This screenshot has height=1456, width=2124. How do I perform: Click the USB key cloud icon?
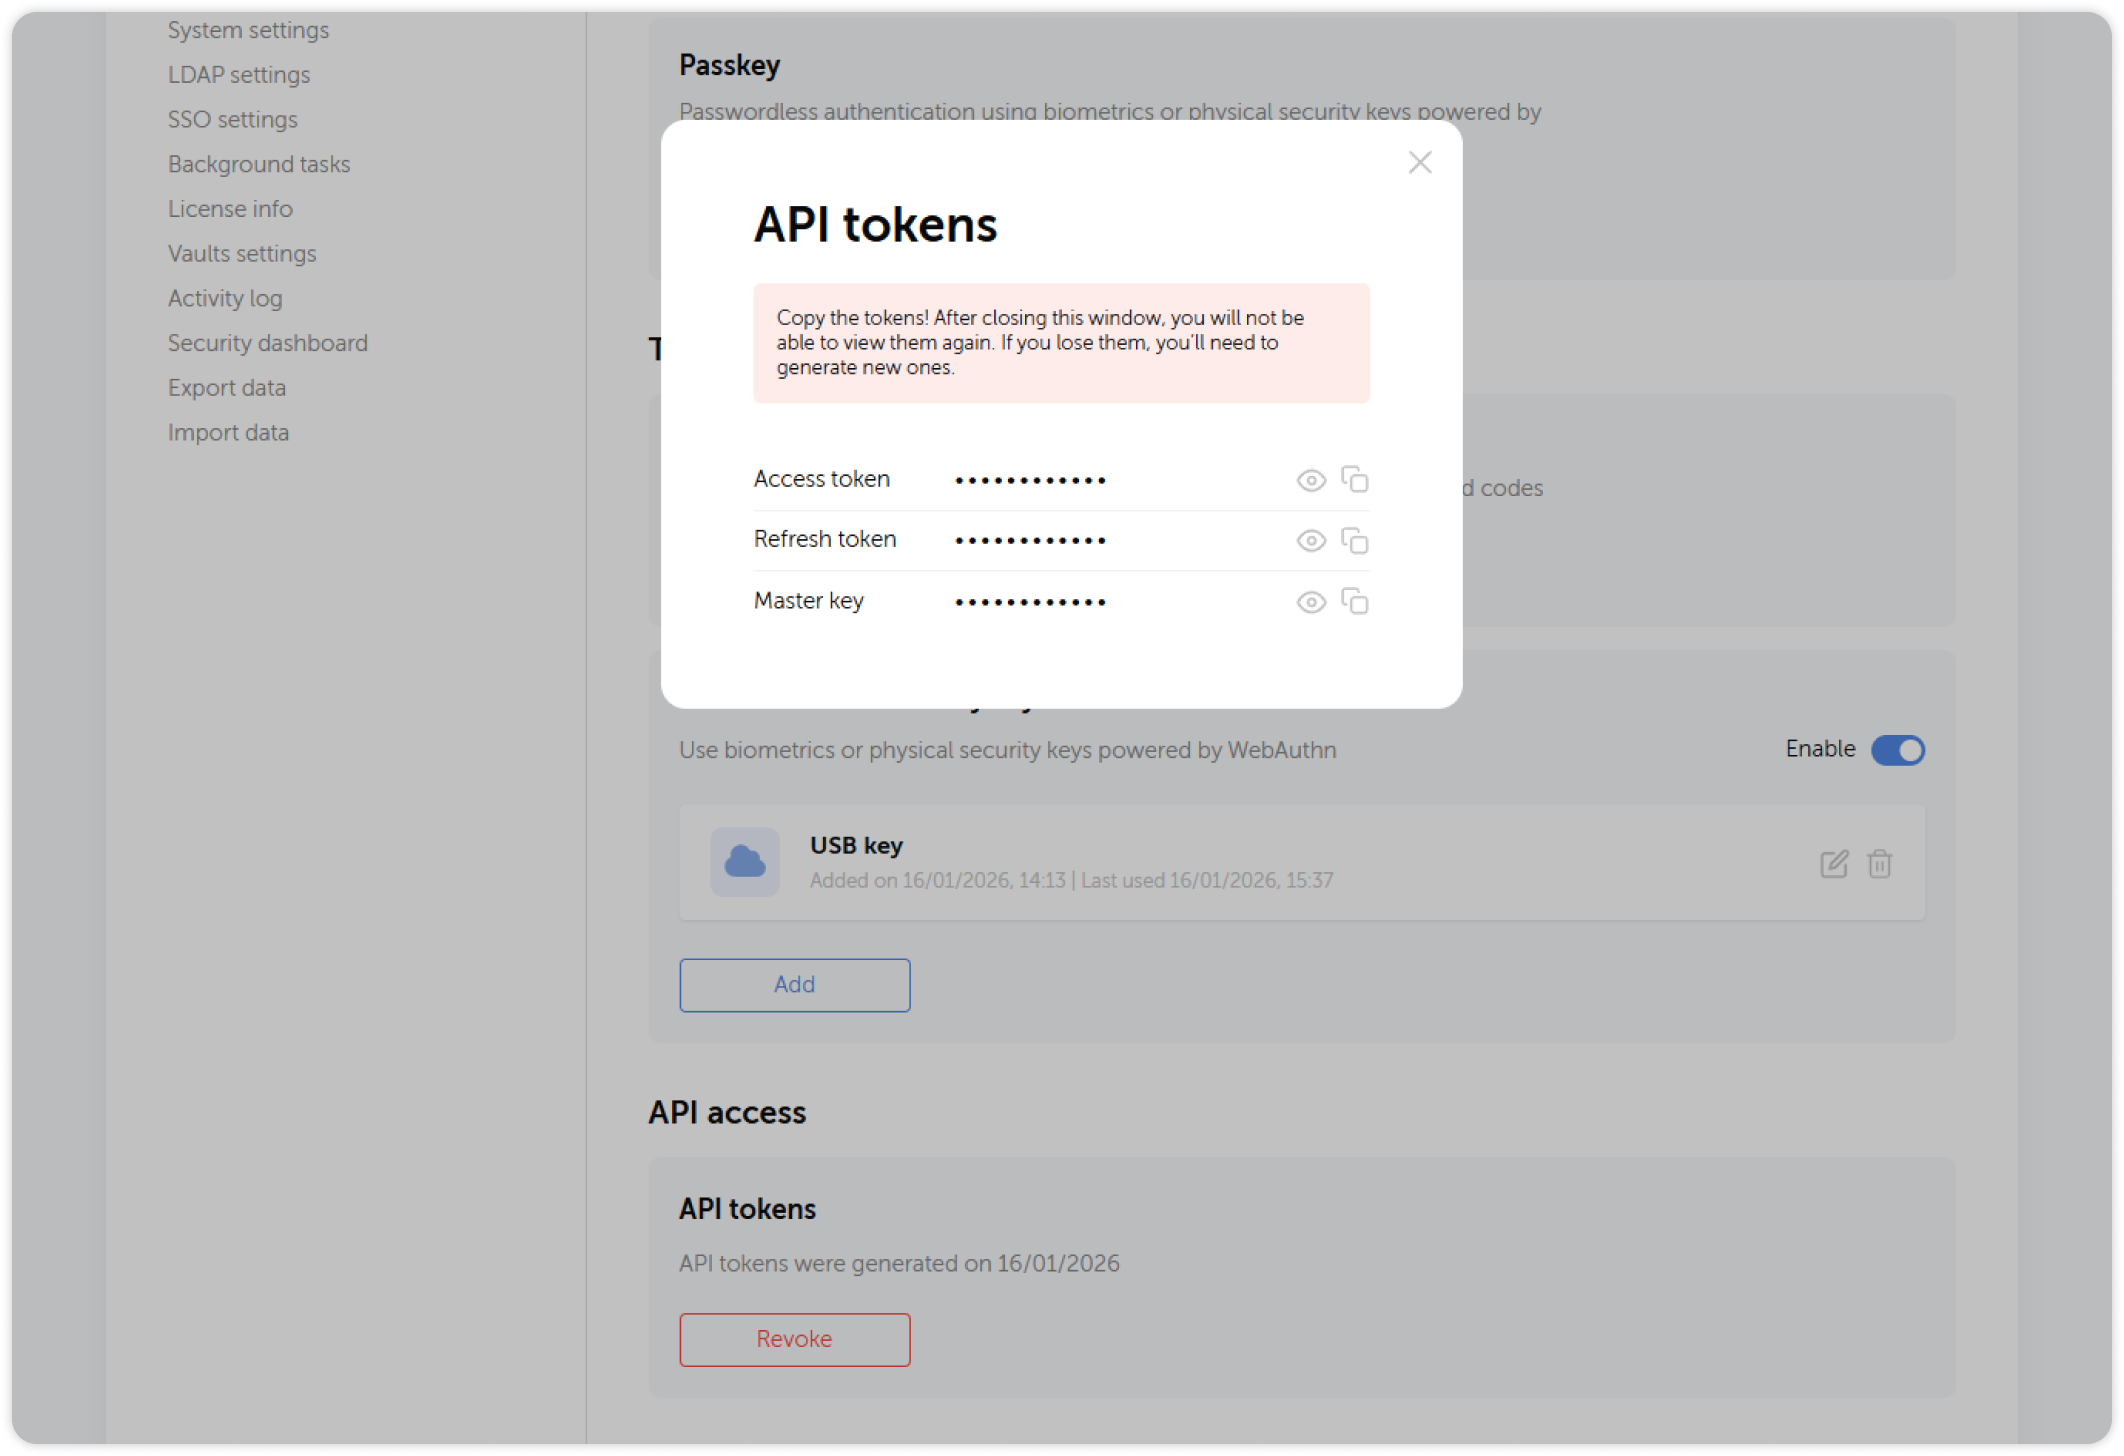click(x=744, y=861)
